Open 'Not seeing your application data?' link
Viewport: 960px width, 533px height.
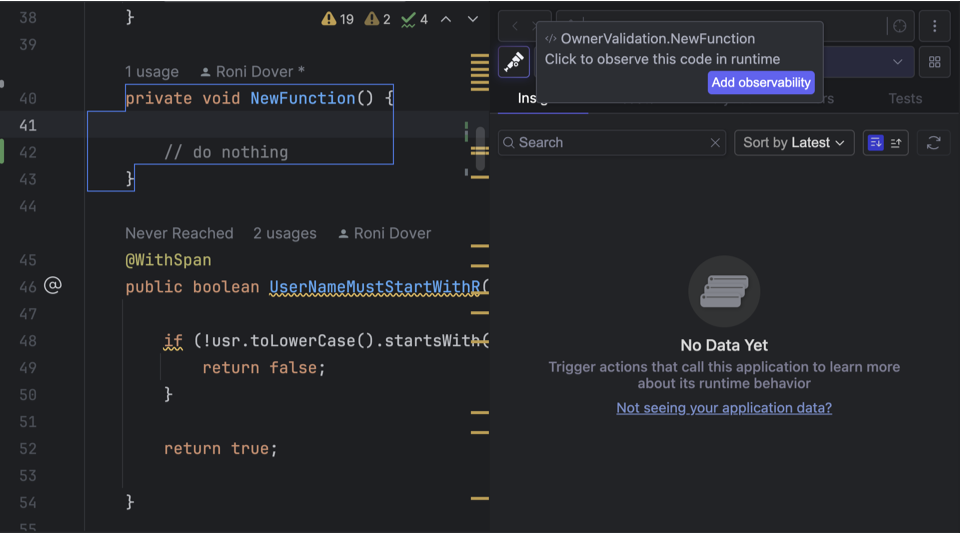point(724,408)
